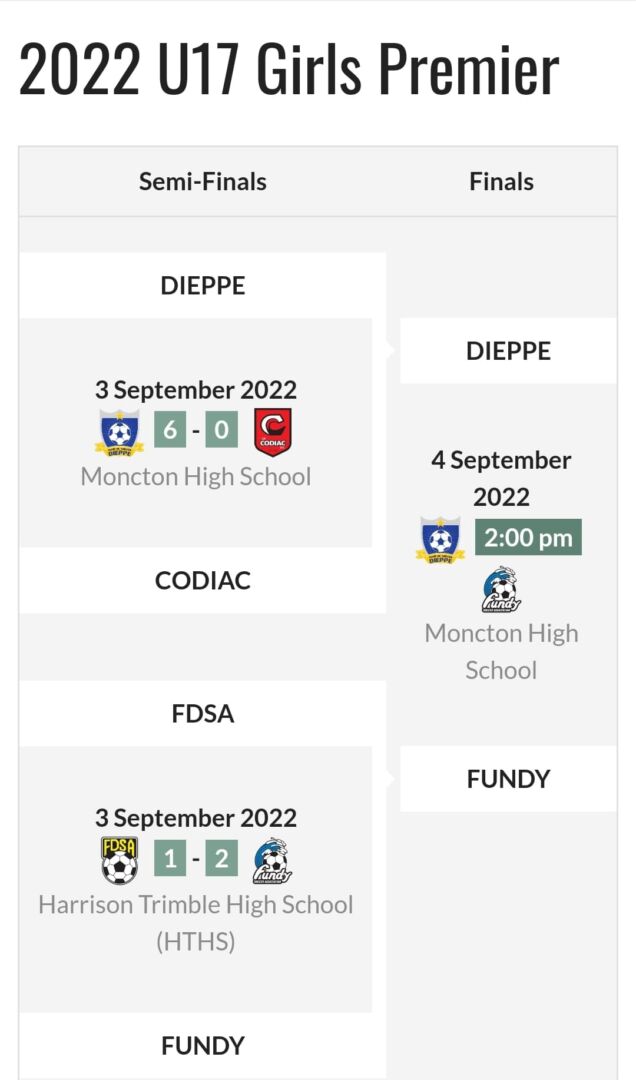Click the FDSA soccer ball logo
636x1080 pixels.
tap(120, 860)
